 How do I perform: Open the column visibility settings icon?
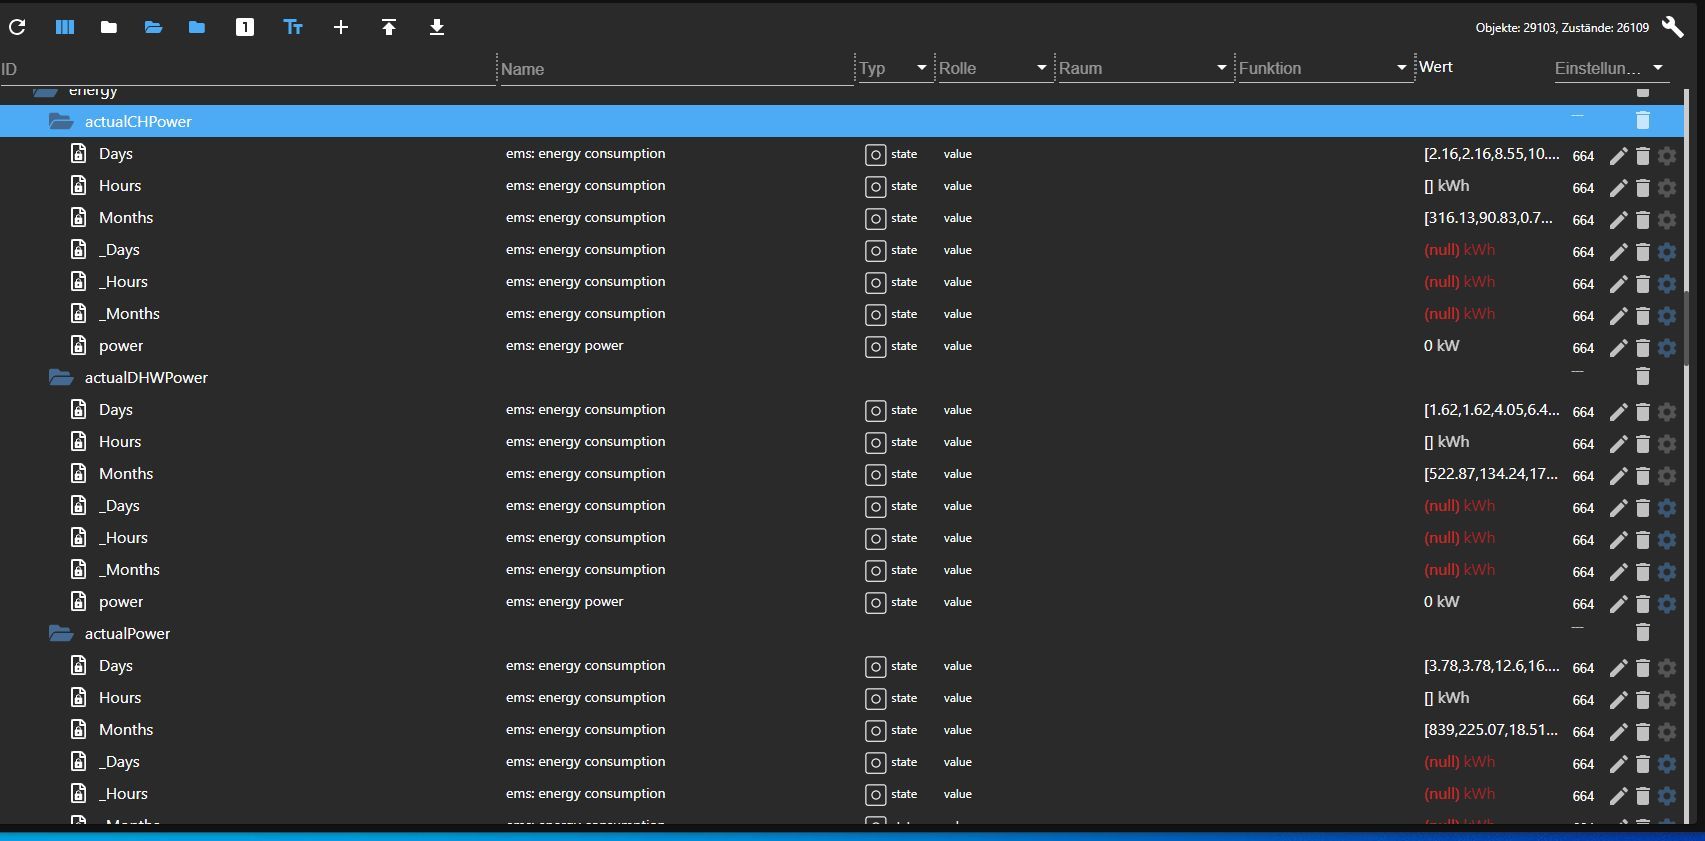[x=65, y=27]
